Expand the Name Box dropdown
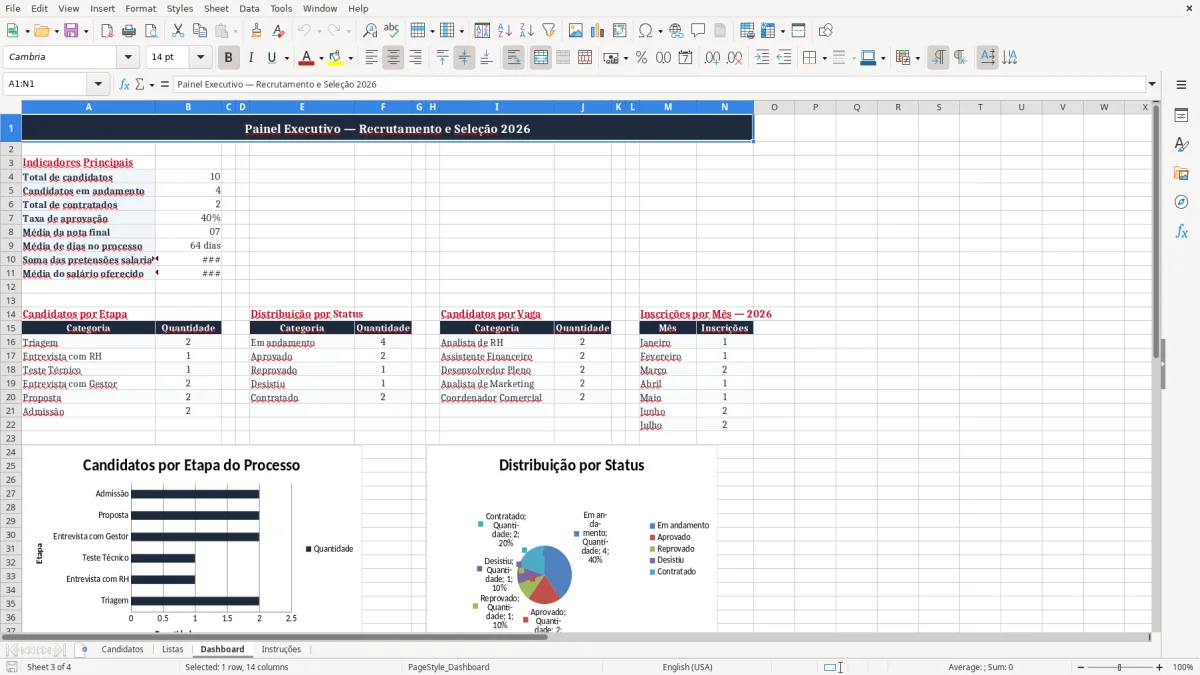 click(98, 85)
